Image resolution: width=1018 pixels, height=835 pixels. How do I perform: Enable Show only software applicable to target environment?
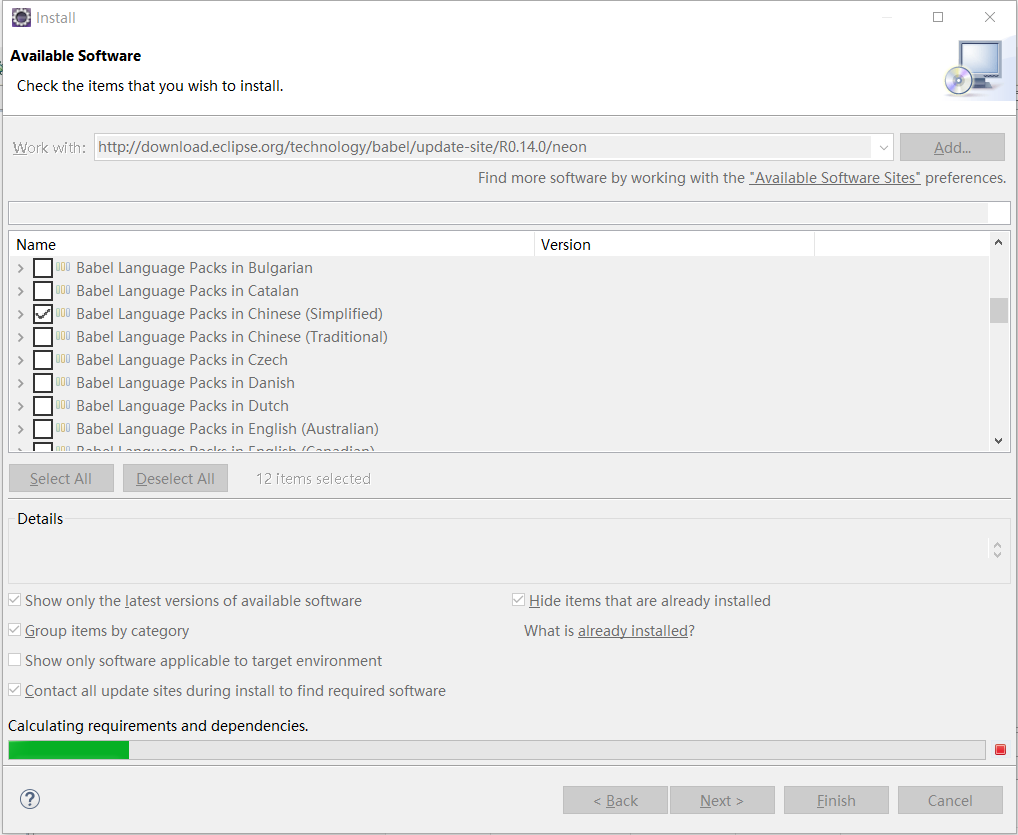(x=15, y=660)
